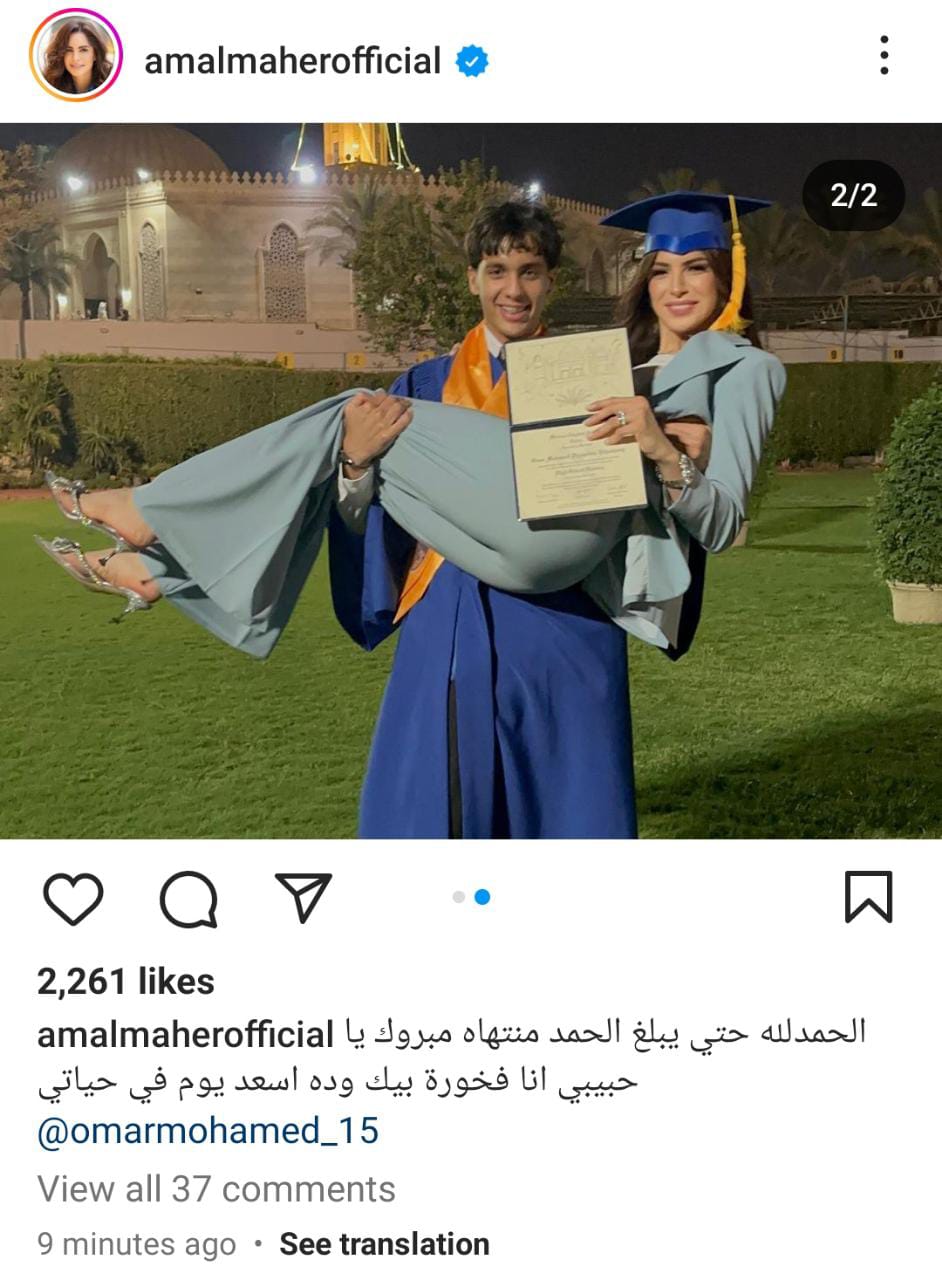Tap the heart like icon
The width and height of the screenshot is (942, 1280).
(x=73, y=897)
